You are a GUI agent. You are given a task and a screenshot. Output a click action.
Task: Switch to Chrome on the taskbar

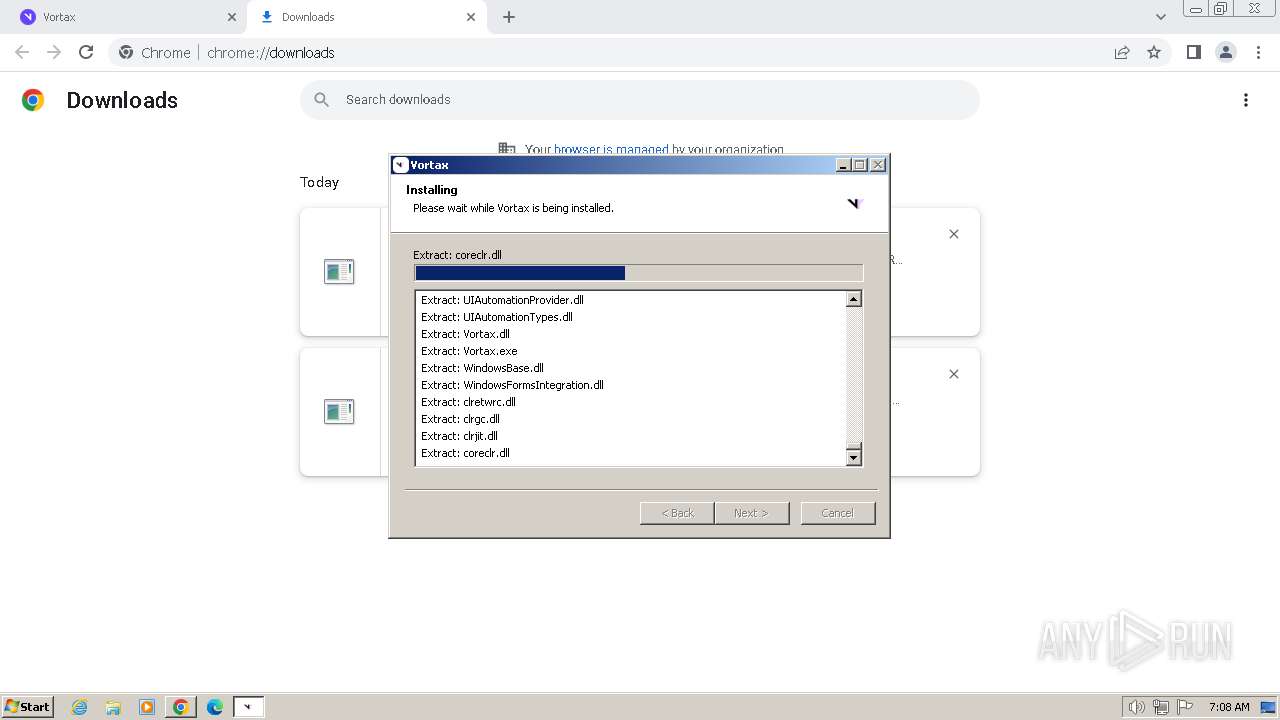pyautogui.click(x=181, y=707)
